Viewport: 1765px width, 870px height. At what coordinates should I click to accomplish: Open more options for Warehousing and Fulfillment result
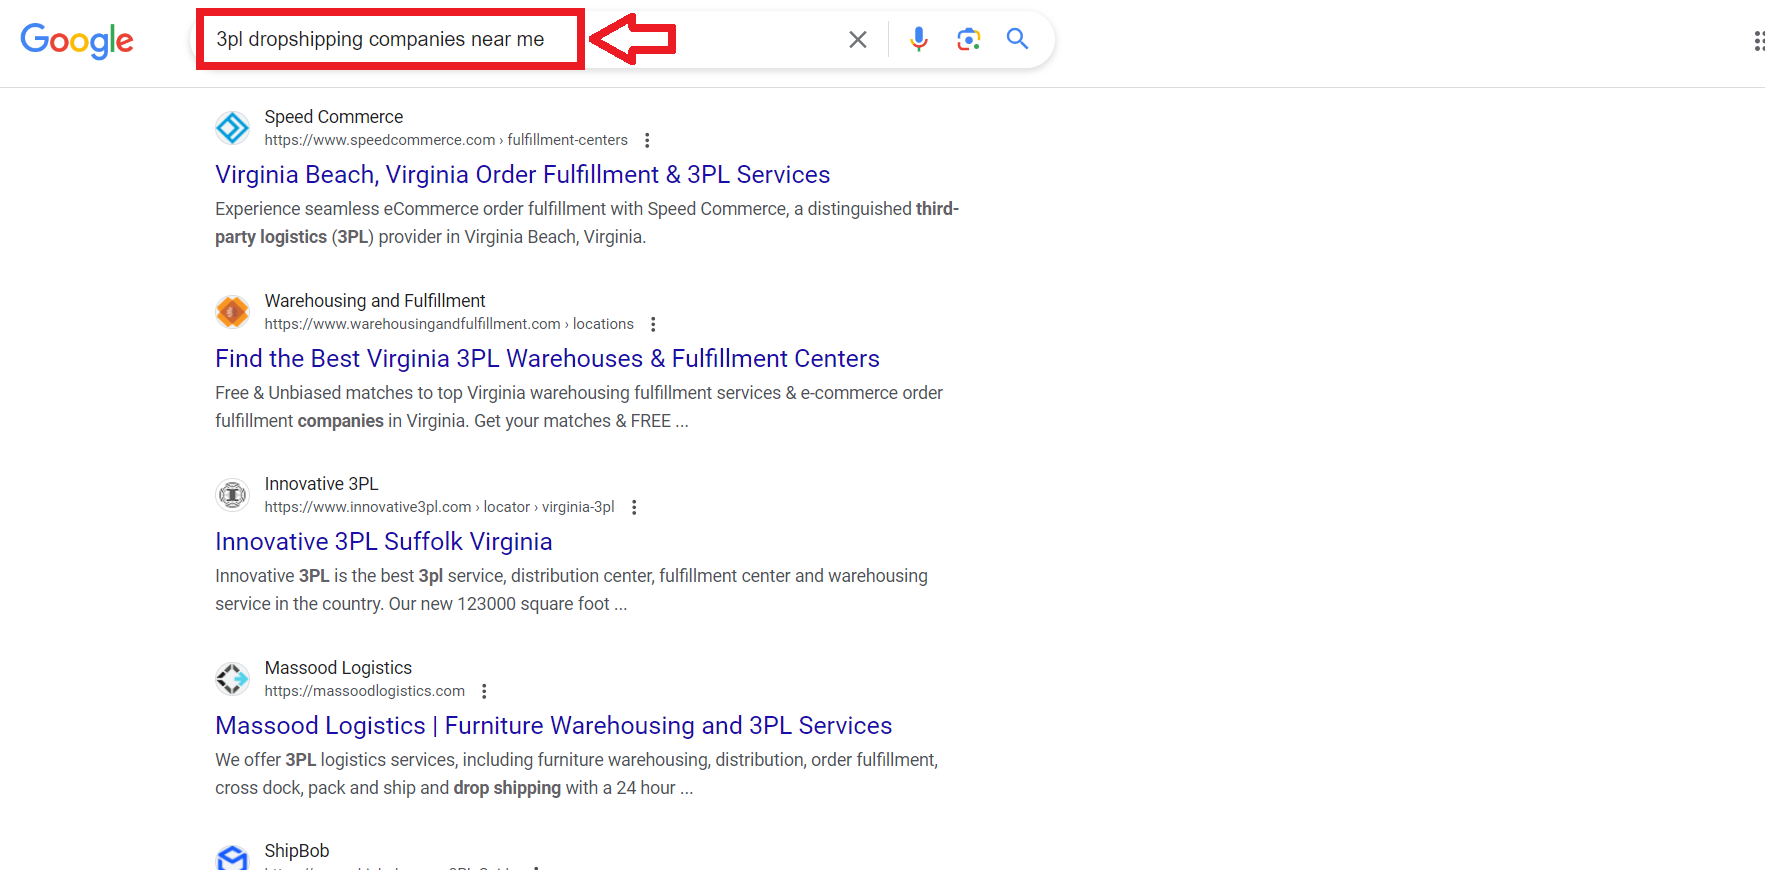click(653, 324)
